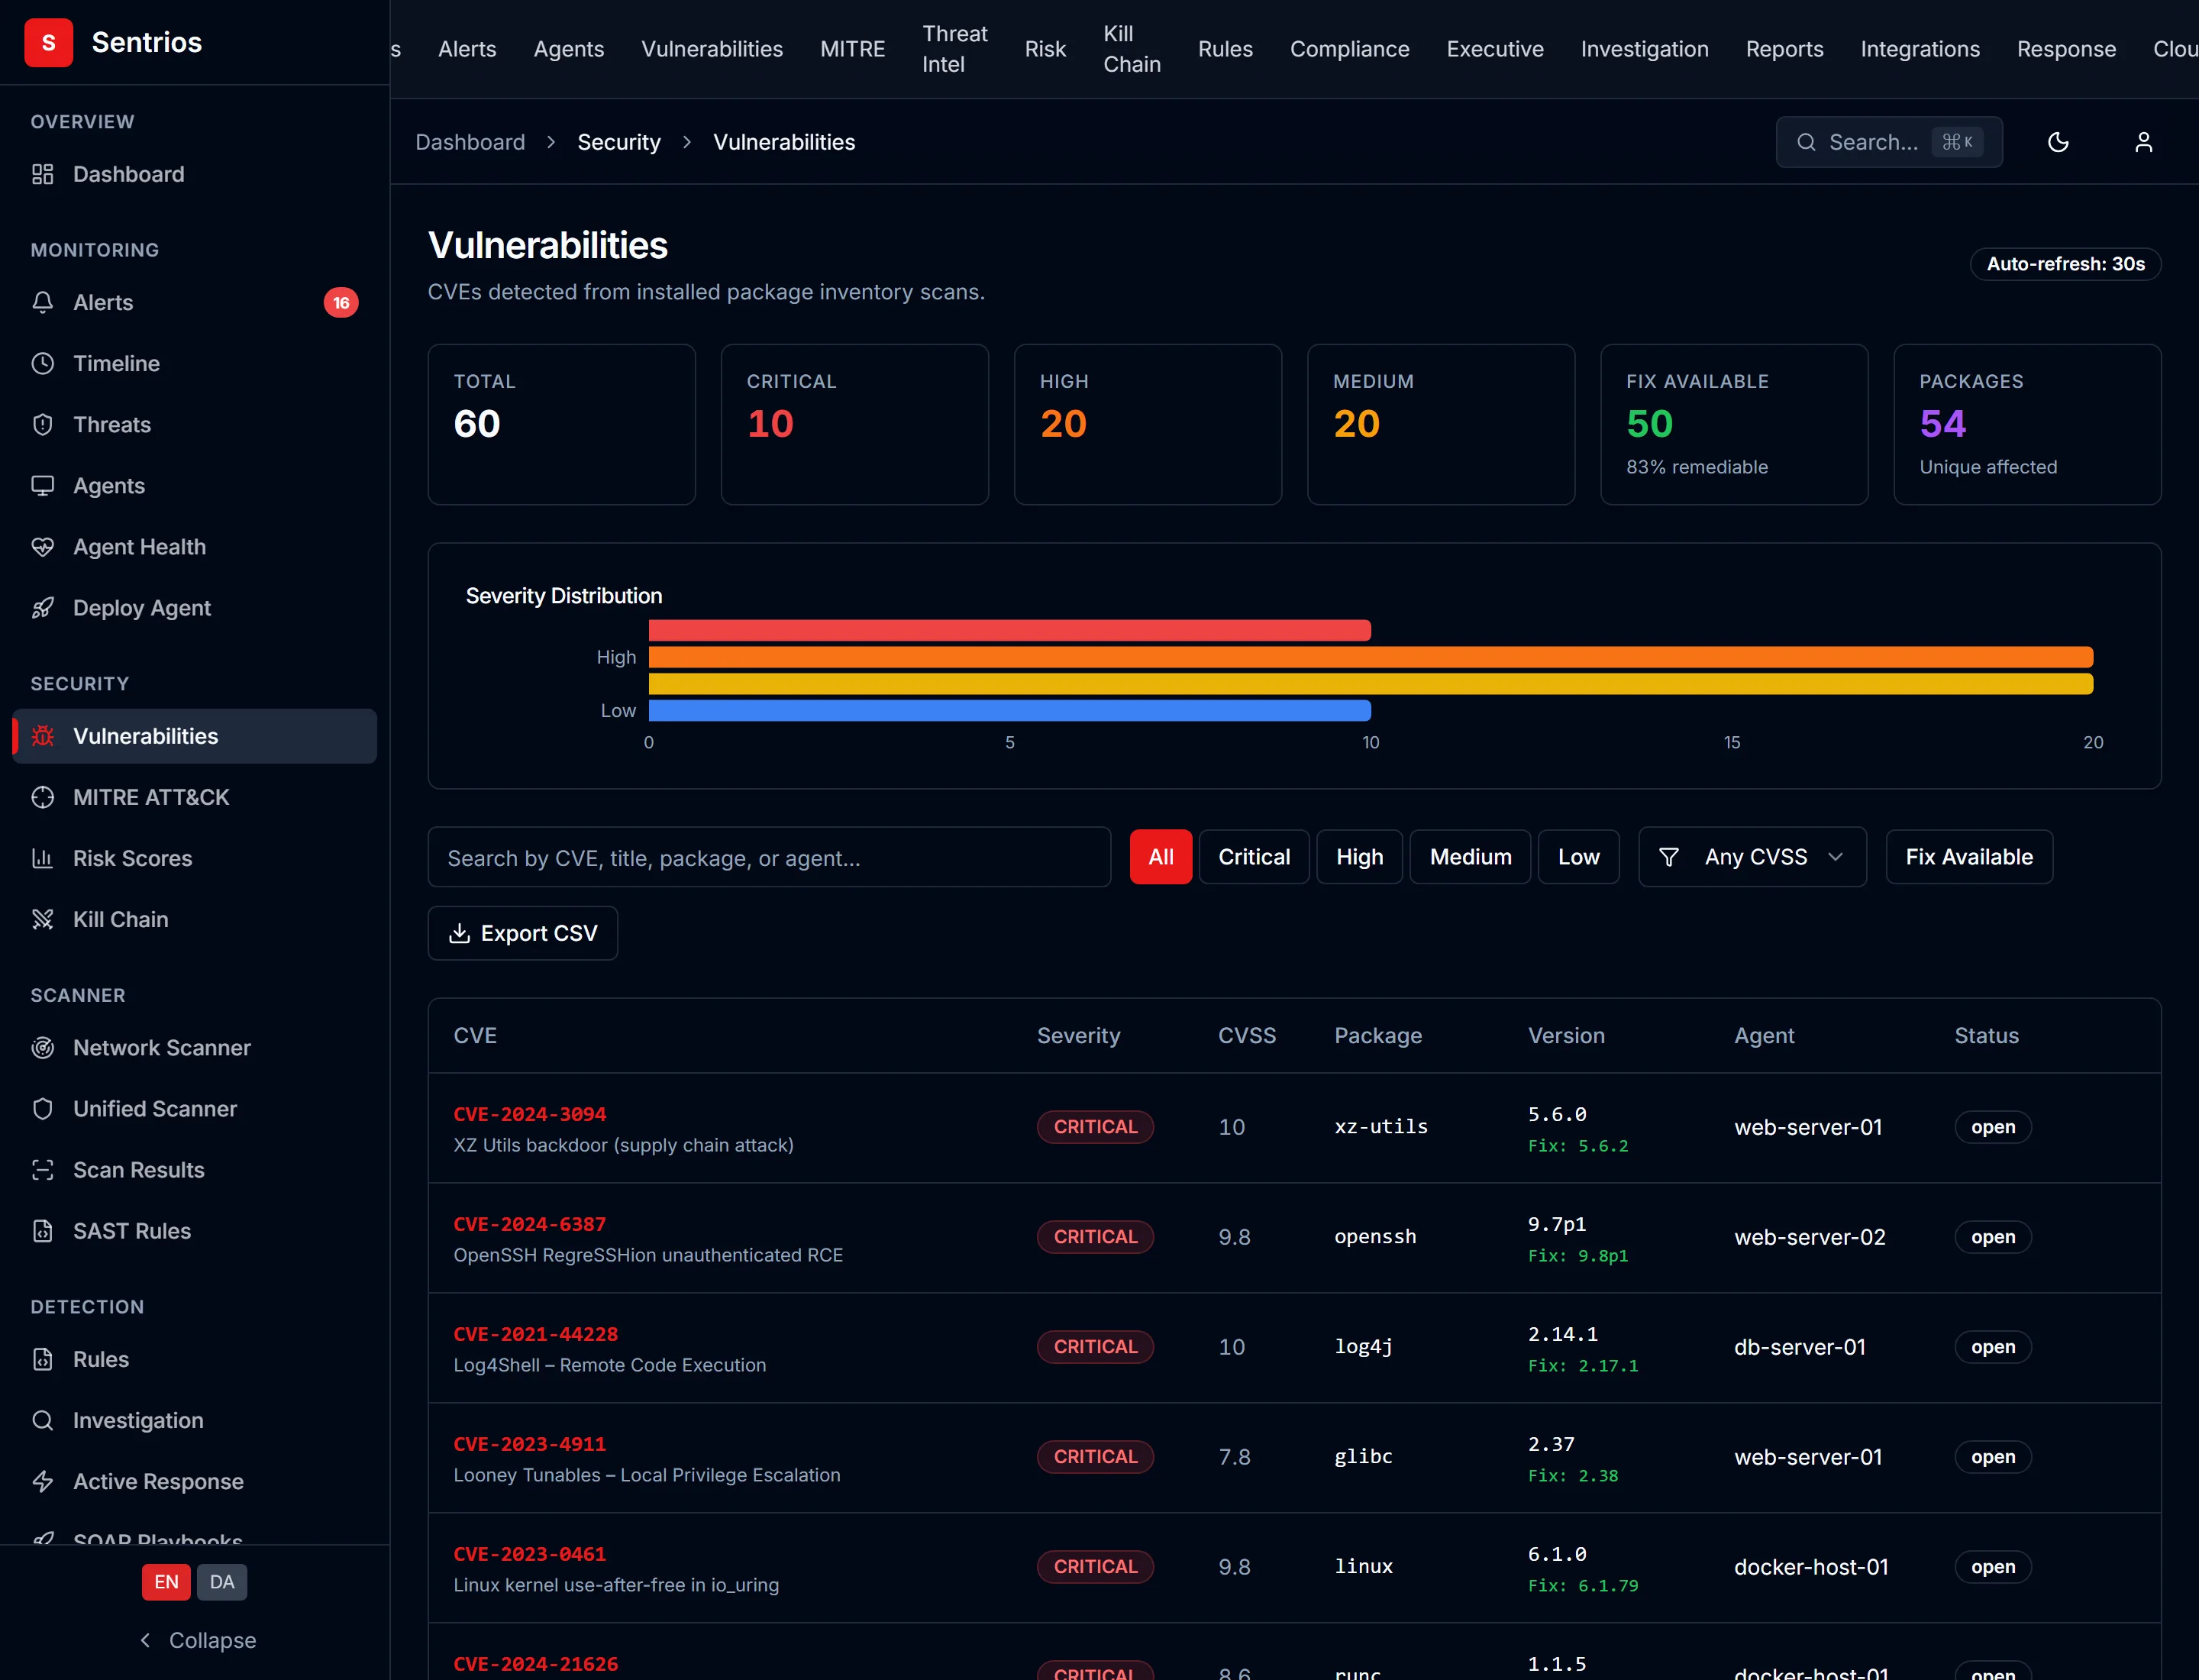Click the download icon on Export CSV
This screenshot has width=2199, height=1680.
459,933
